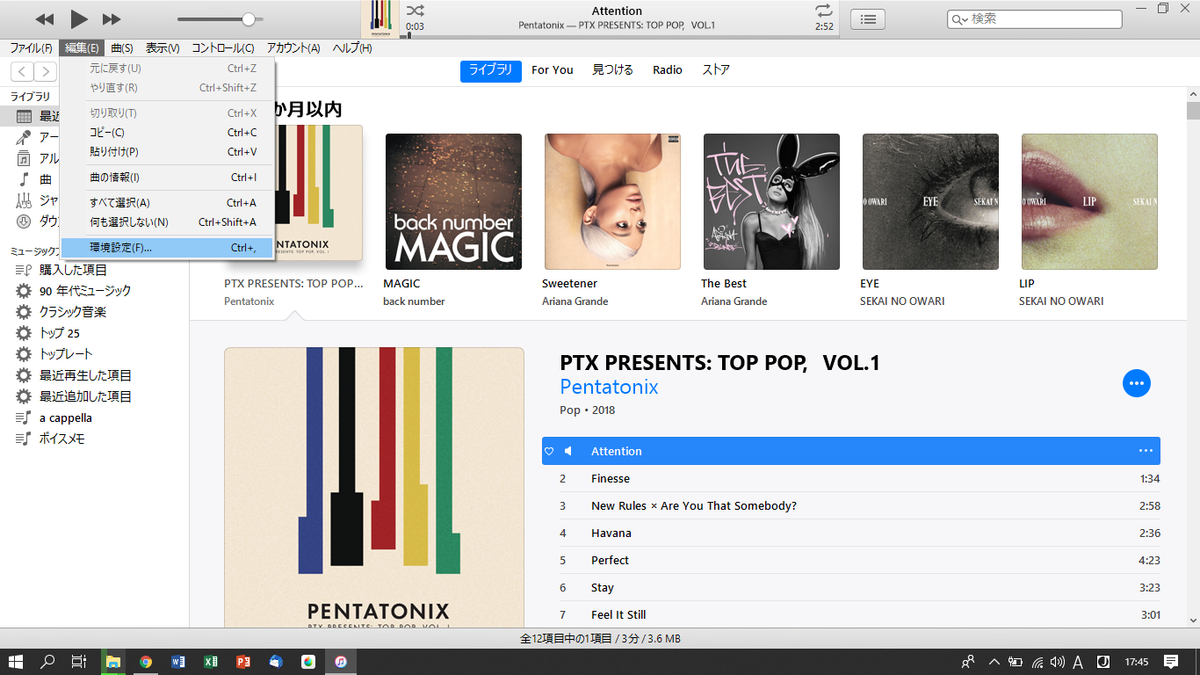Open Excel from the taskbar

pos(211,661)
